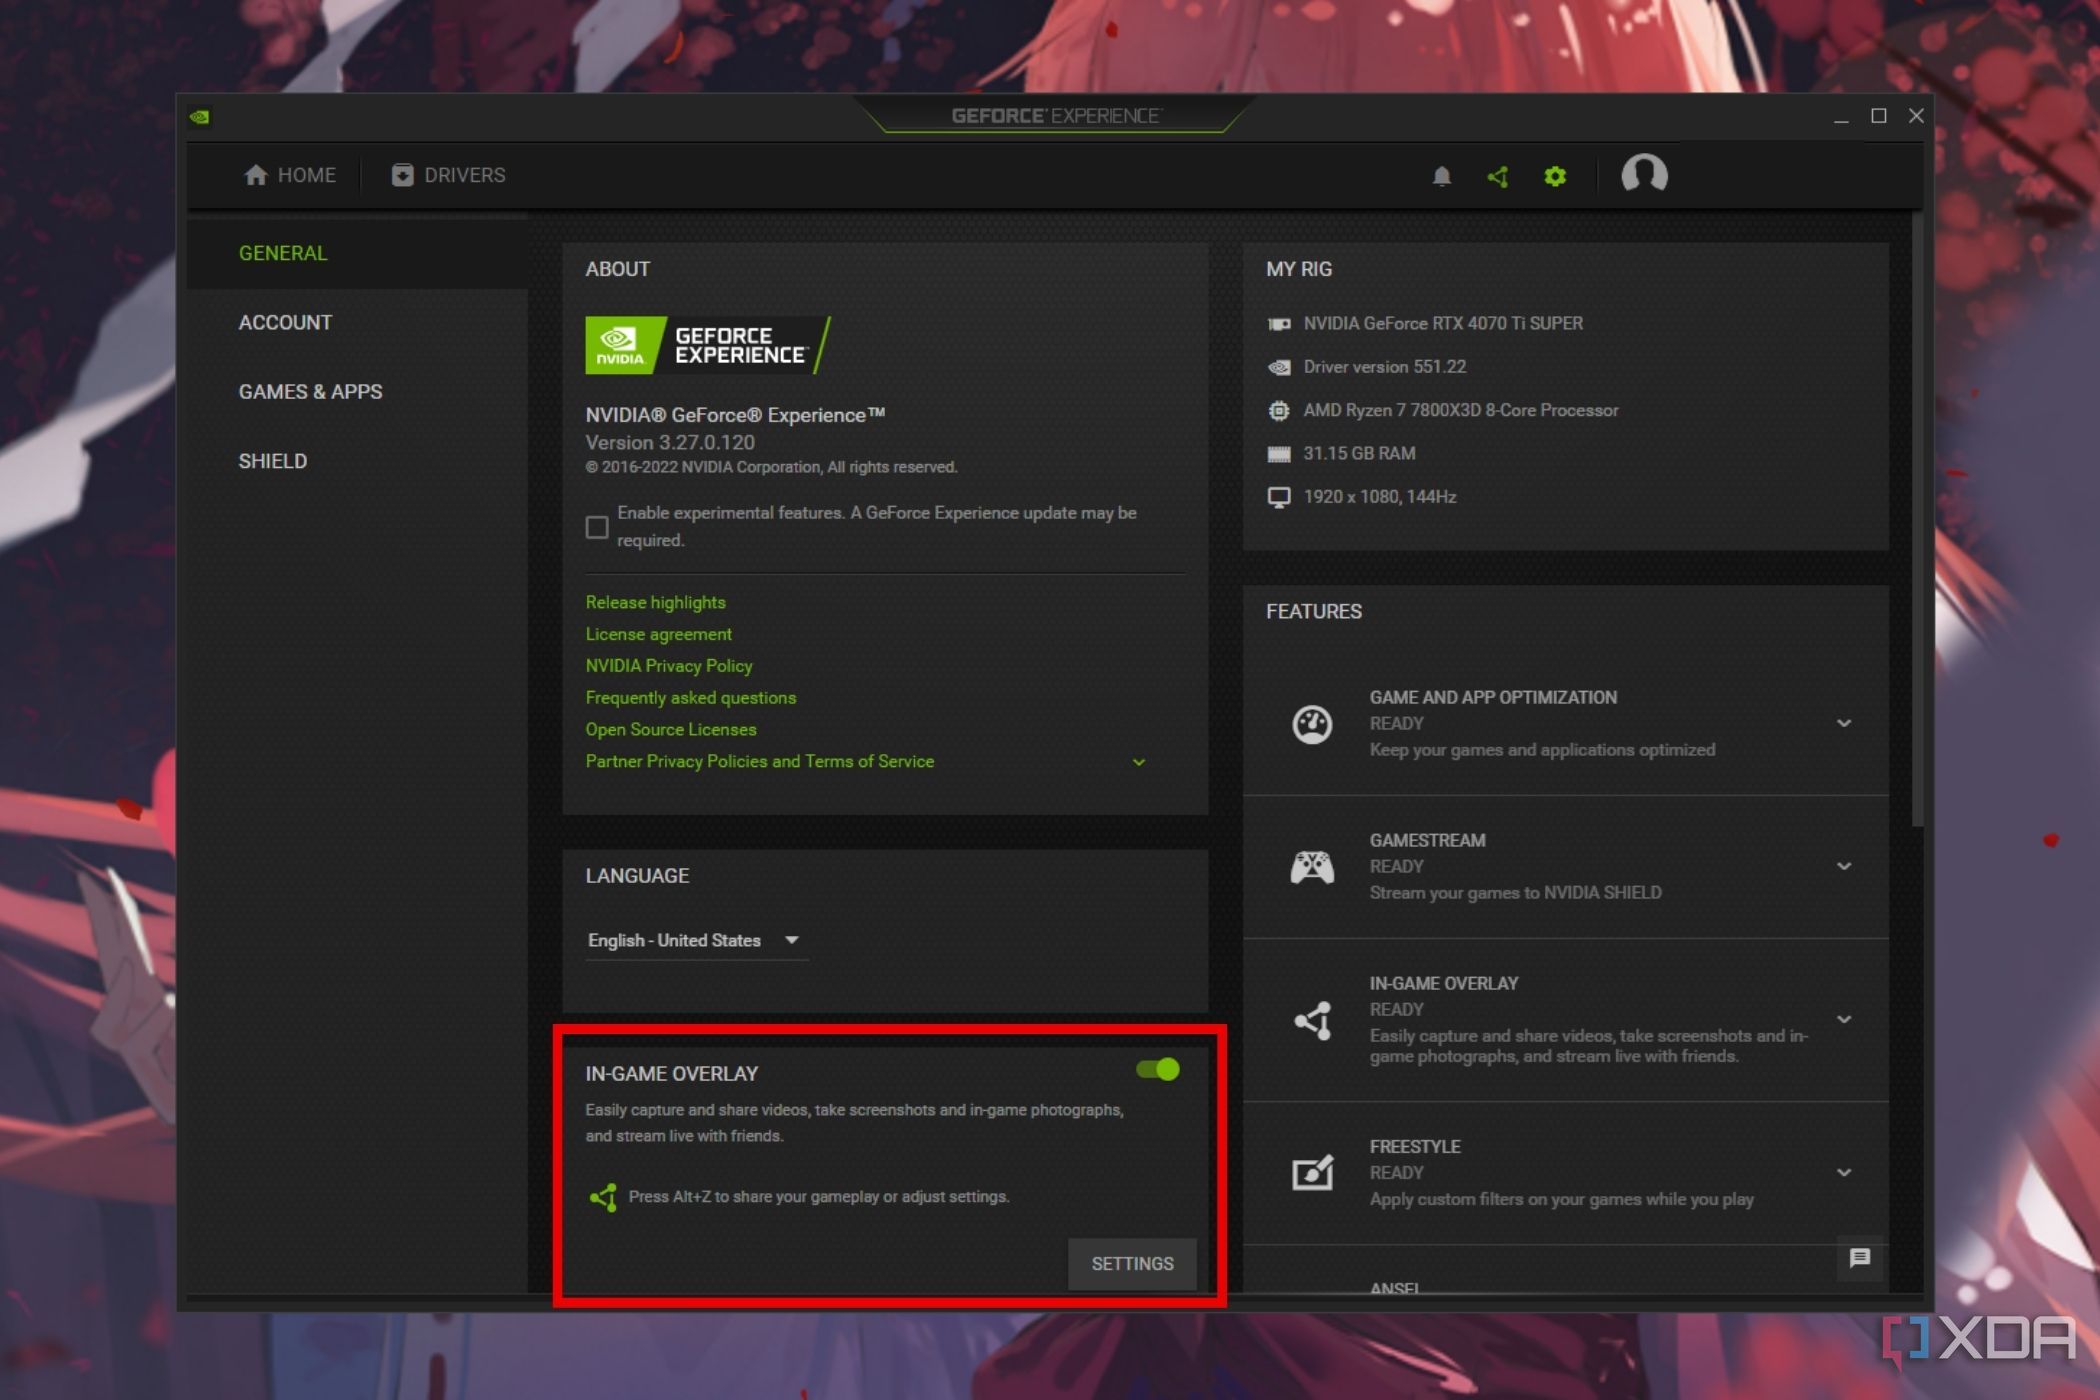Click the DRIVERS tab in top navigation
Image resolution: width=2100 pixels, height=1400 pixels.
pos(447,173)
